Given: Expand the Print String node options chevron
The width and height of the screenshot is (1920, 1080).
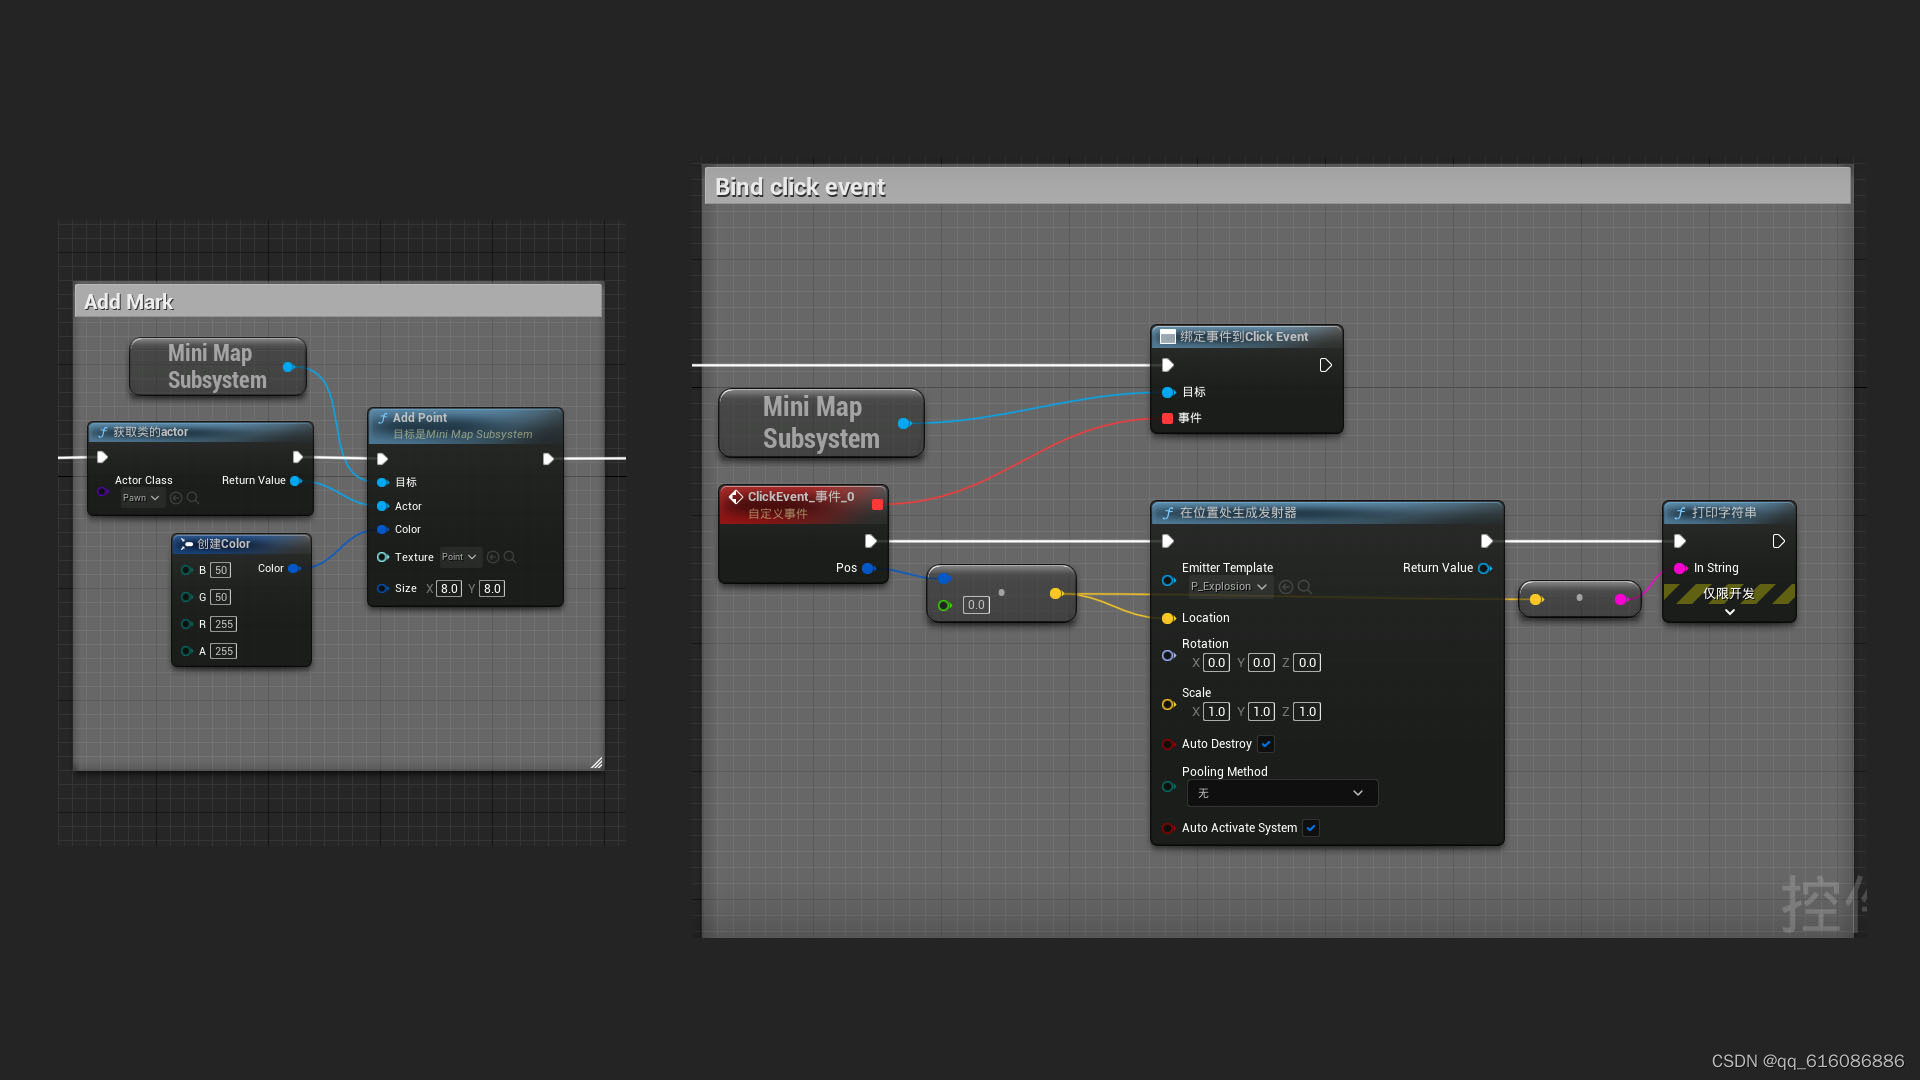Looking at the screenshot, I should click(1729, 612).
